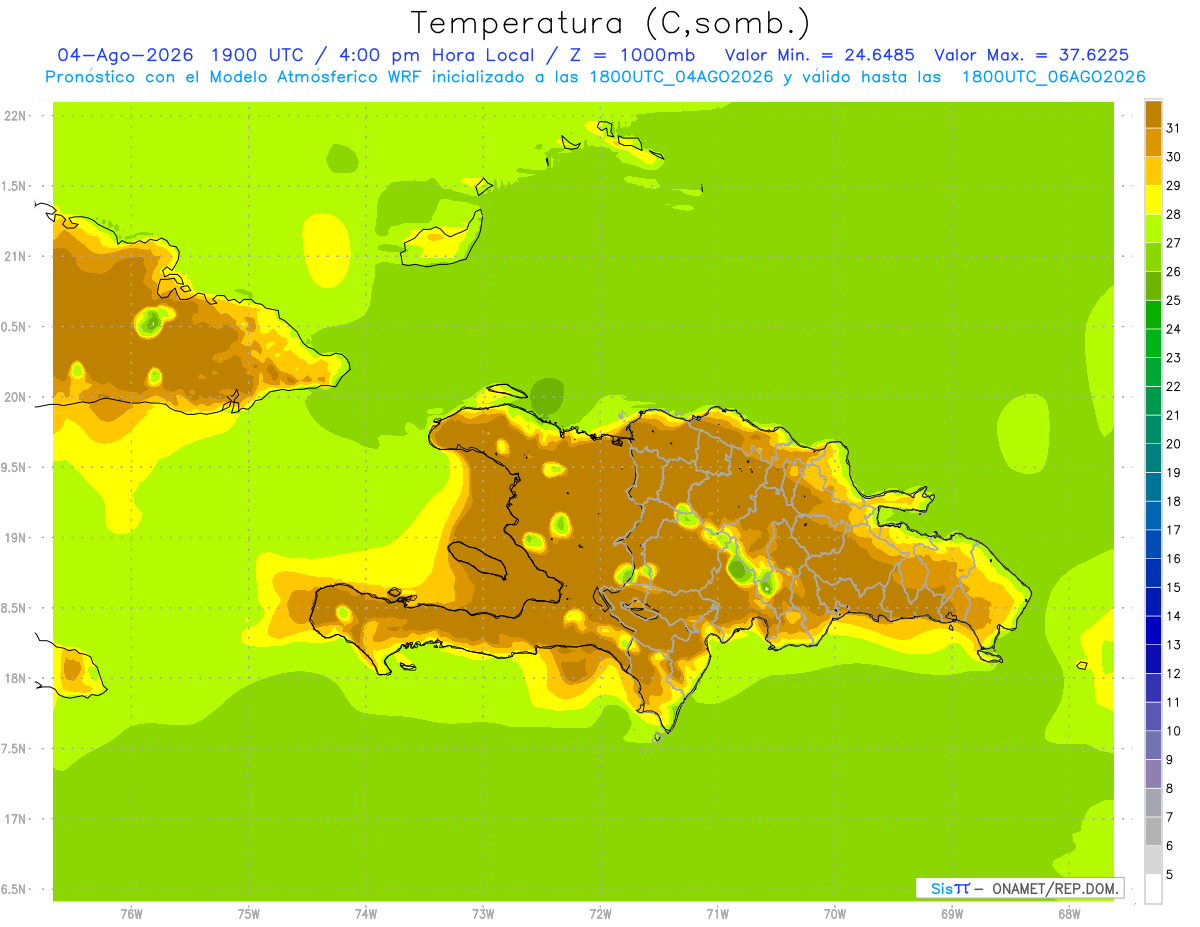Click the "21N" latitude label

tap(16, 257)
